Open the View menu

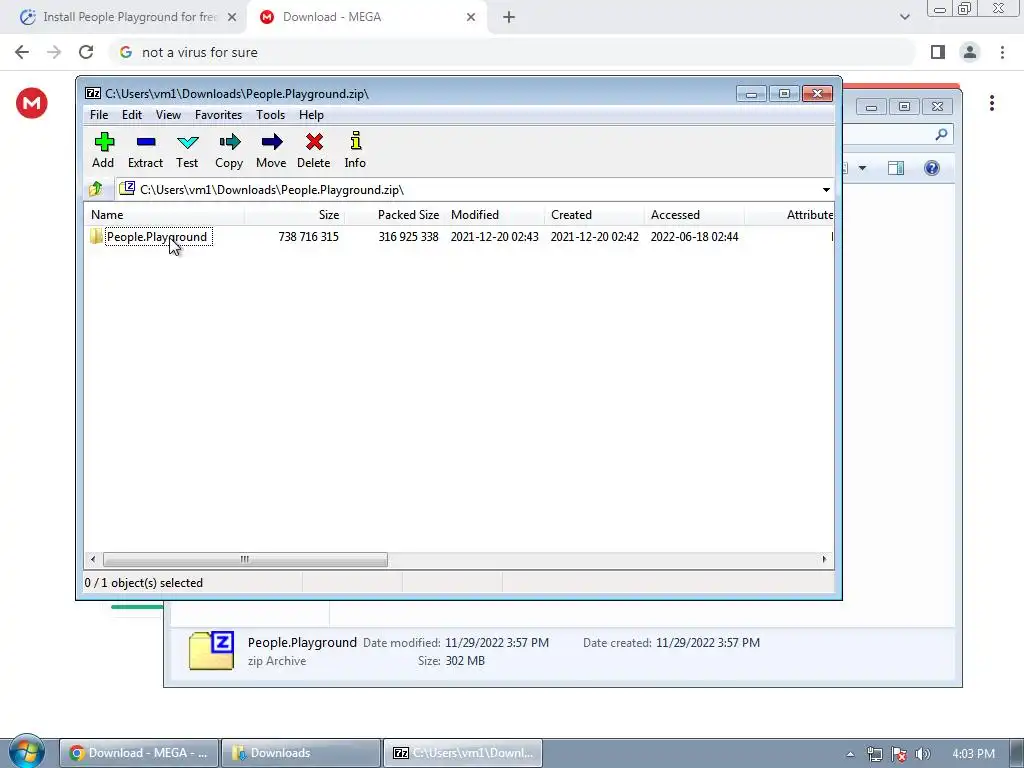click(168, 115)
